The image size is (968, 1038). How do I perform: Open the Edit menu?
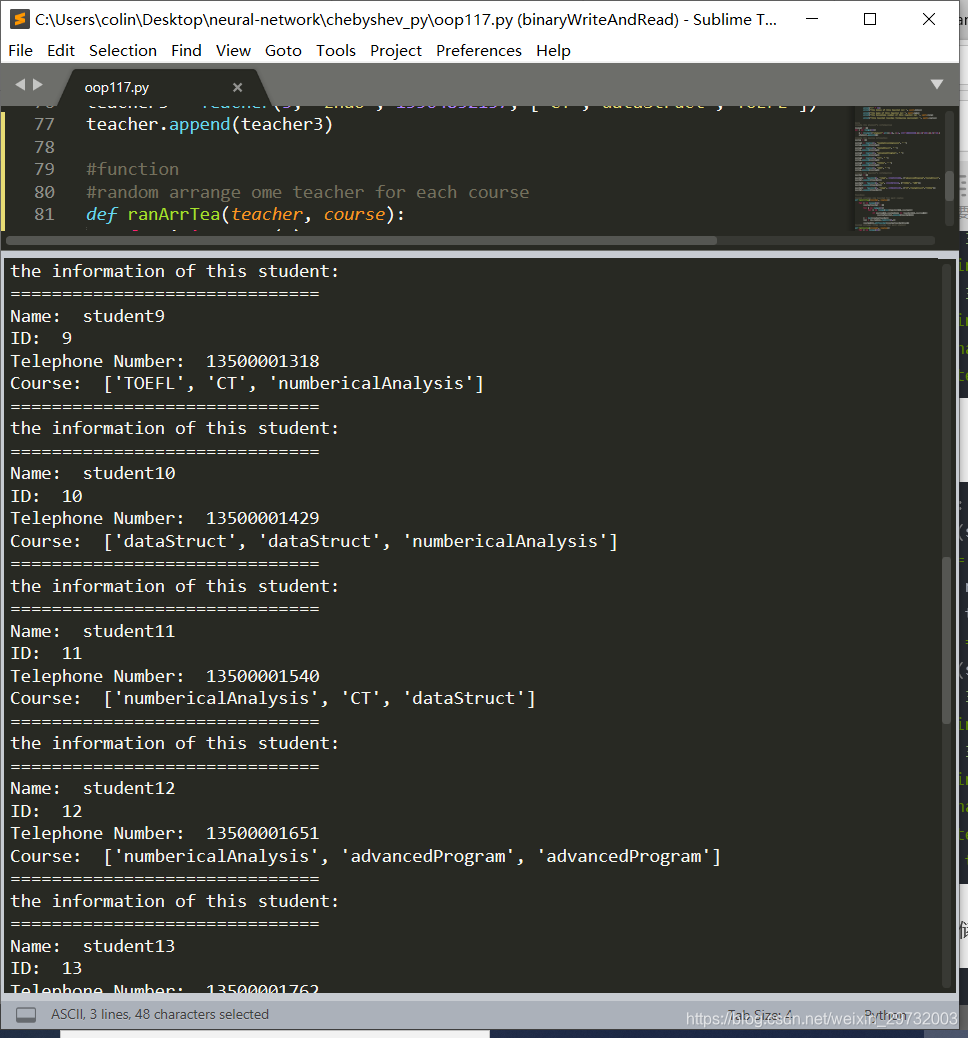(x=61, y=50)
